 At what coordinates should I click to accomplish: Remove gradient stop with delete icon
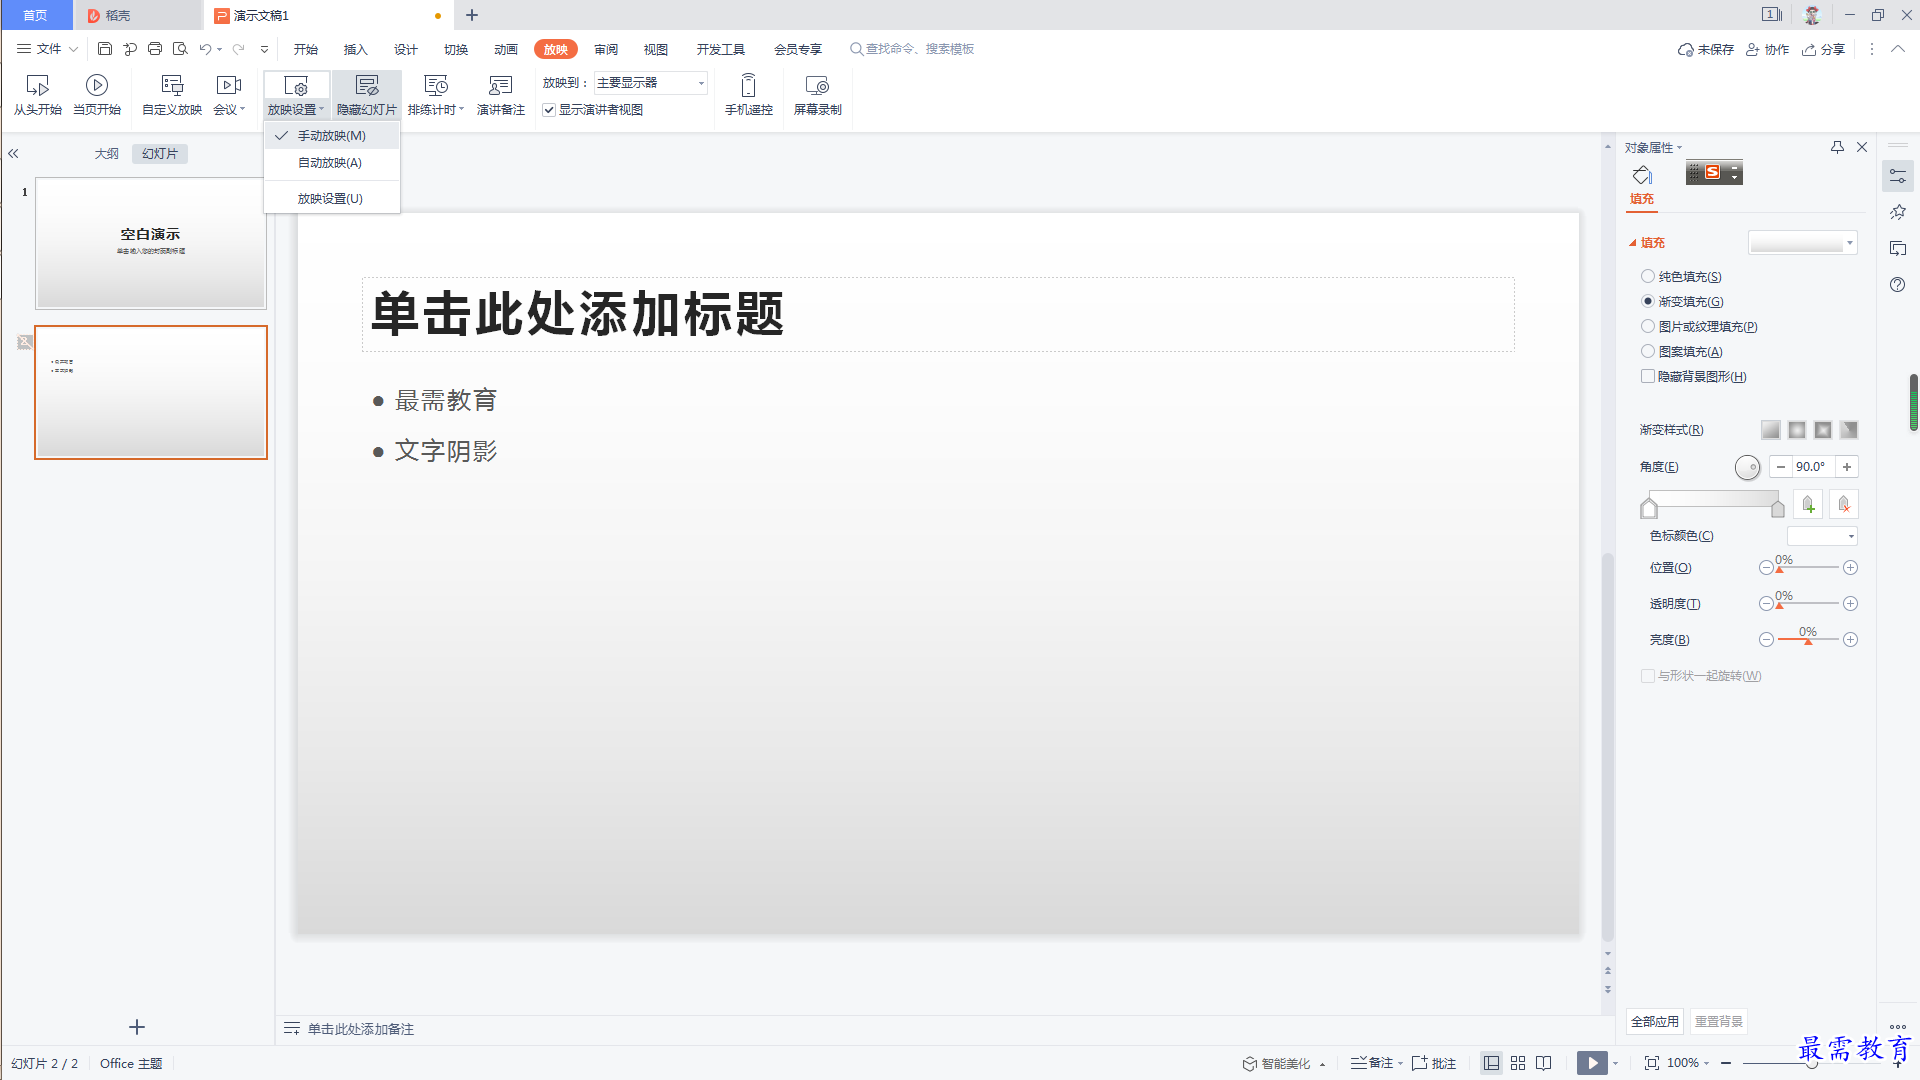pos(1844,505)
